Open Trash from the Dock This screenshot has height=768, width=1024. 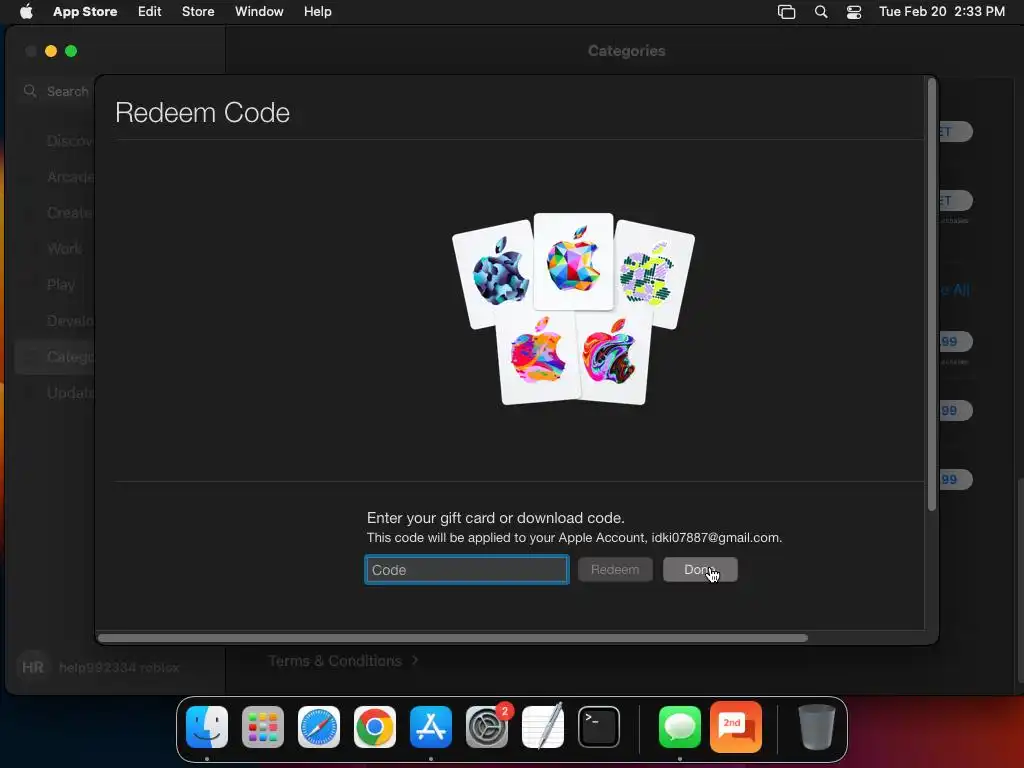tap(816, 727)
